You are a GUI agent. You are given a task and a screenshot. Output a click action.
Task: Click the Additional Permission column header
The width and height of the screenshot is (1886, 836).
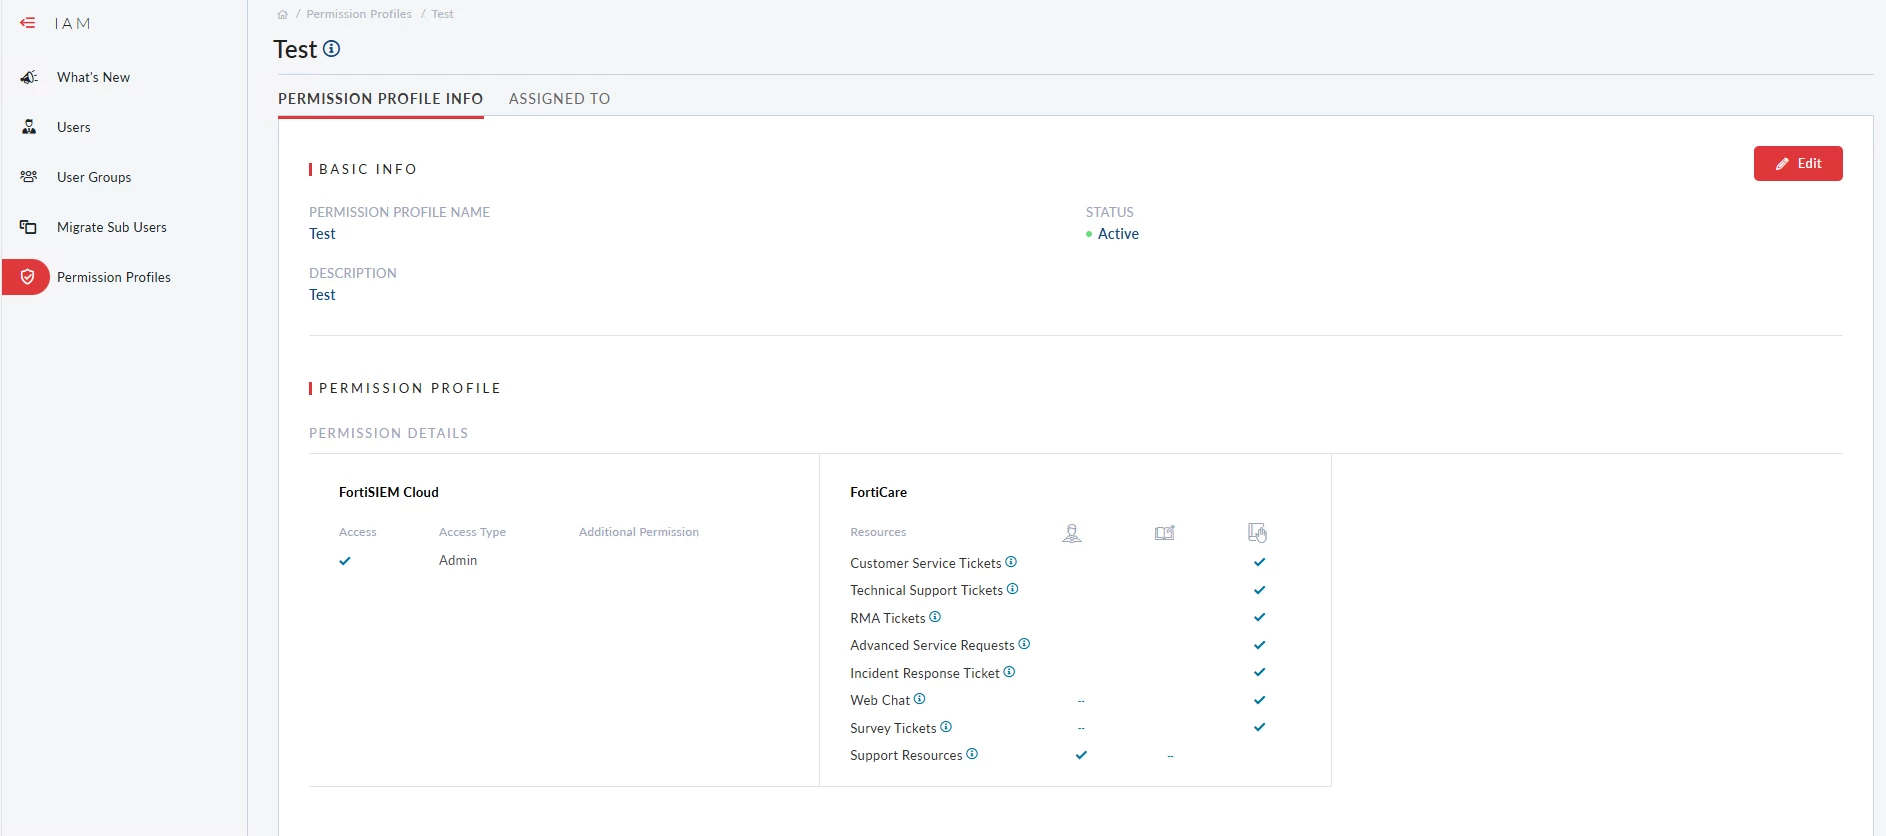pos(639,532)
